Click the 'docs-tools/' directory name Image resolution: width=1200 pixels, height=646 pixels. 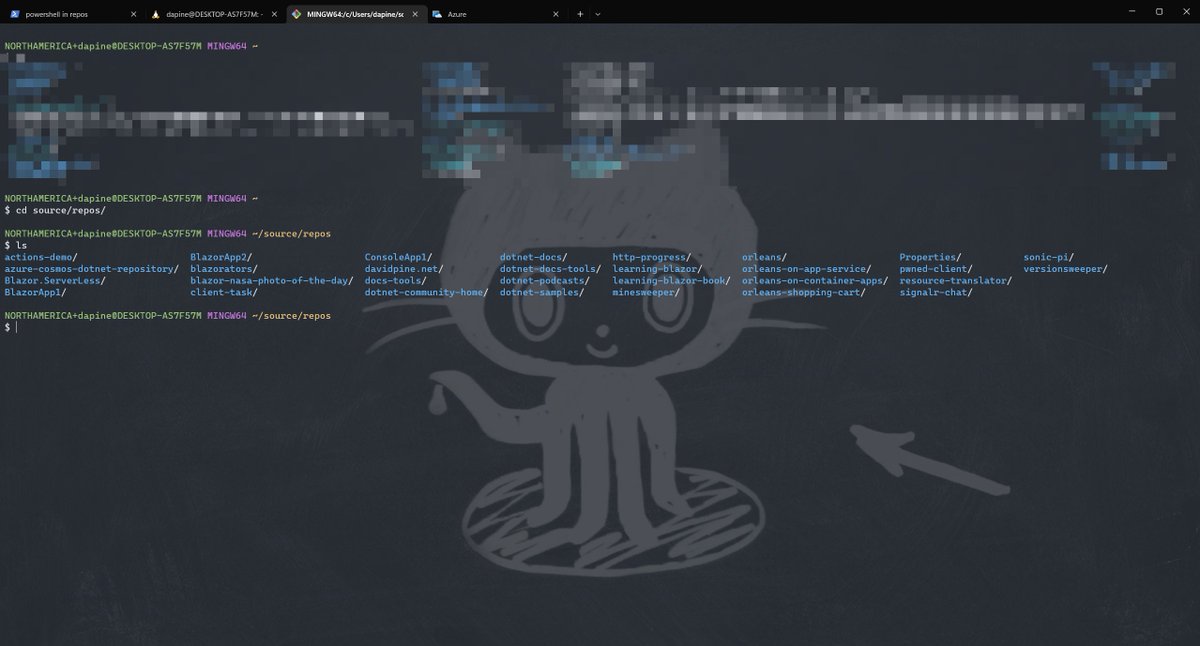395,281
